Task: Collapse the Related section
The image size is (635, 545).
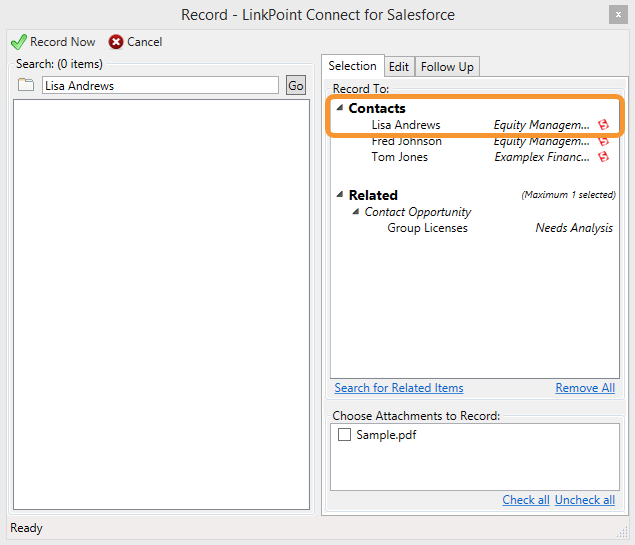Action: (339, 195)
